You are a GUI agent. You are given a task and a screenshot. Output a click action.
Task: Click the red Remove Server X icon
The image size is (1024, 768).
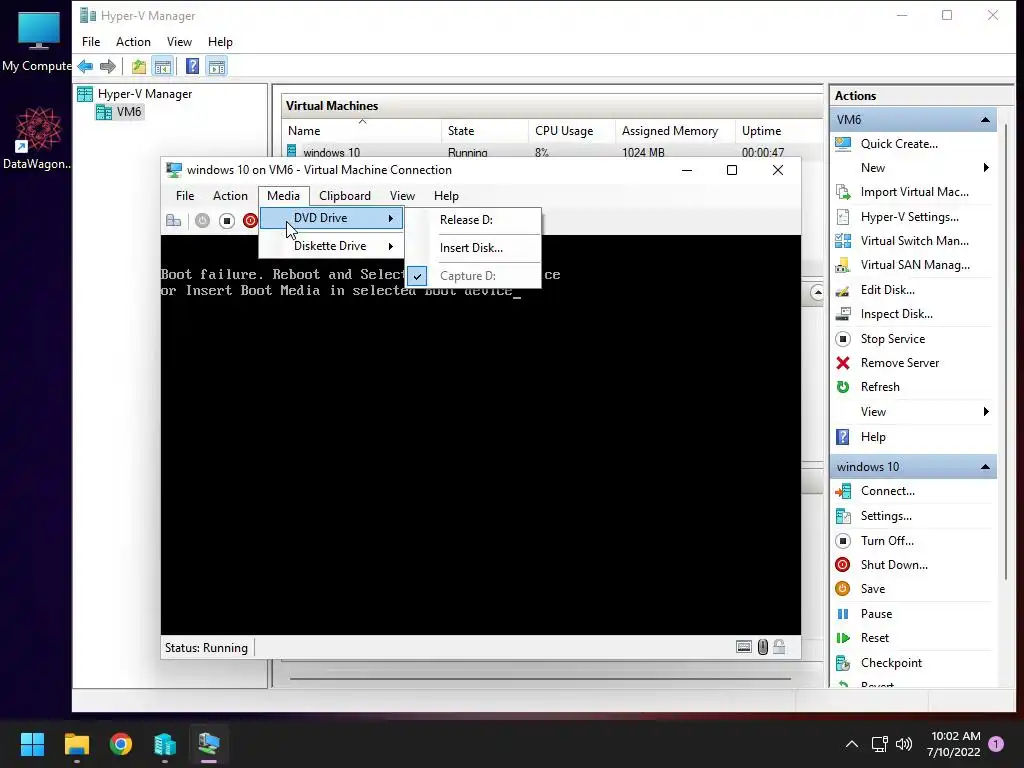[843, 363]
